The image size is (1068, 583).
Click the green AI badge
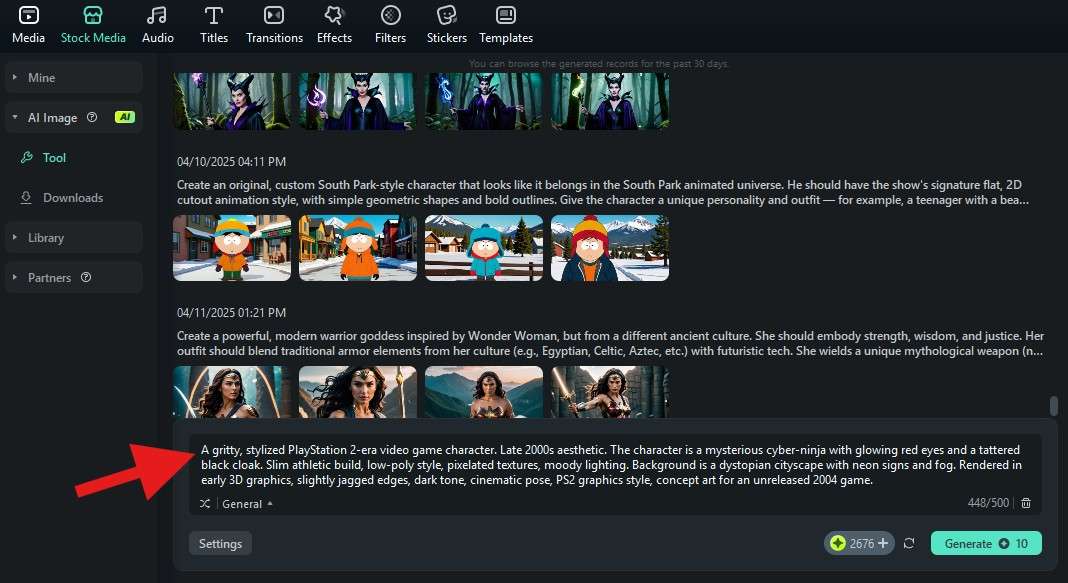pyautogui.click(x=125, y=117)
